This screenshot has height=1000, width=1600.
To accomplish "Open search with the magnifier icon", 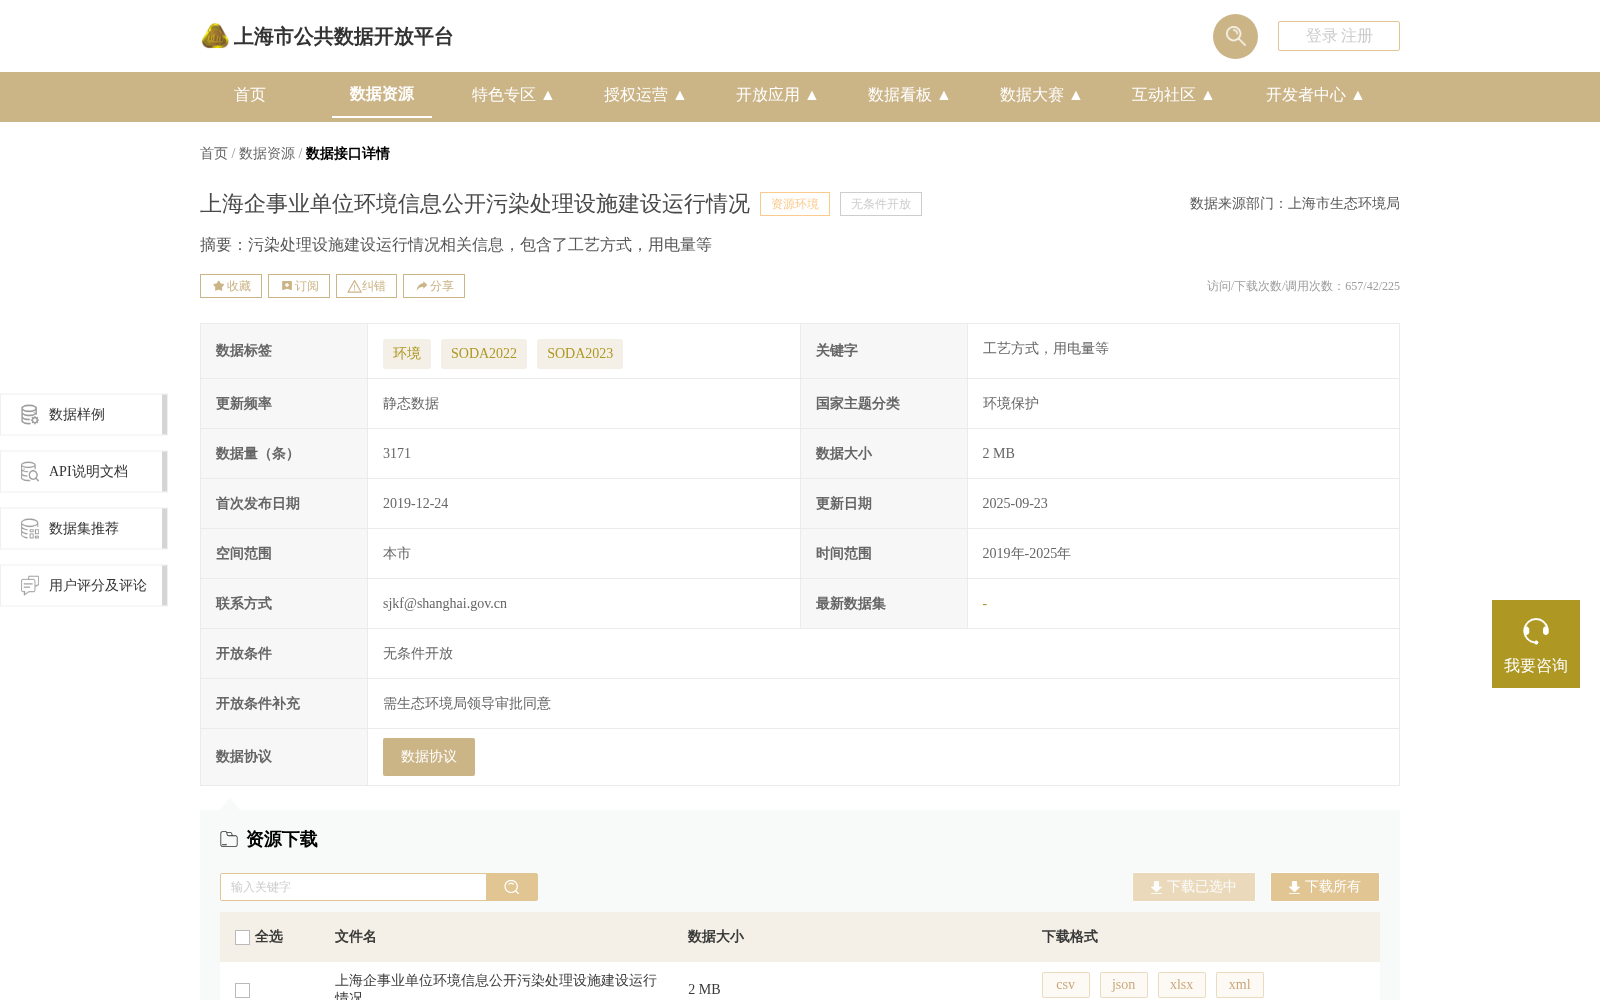I will (1235, 36).
